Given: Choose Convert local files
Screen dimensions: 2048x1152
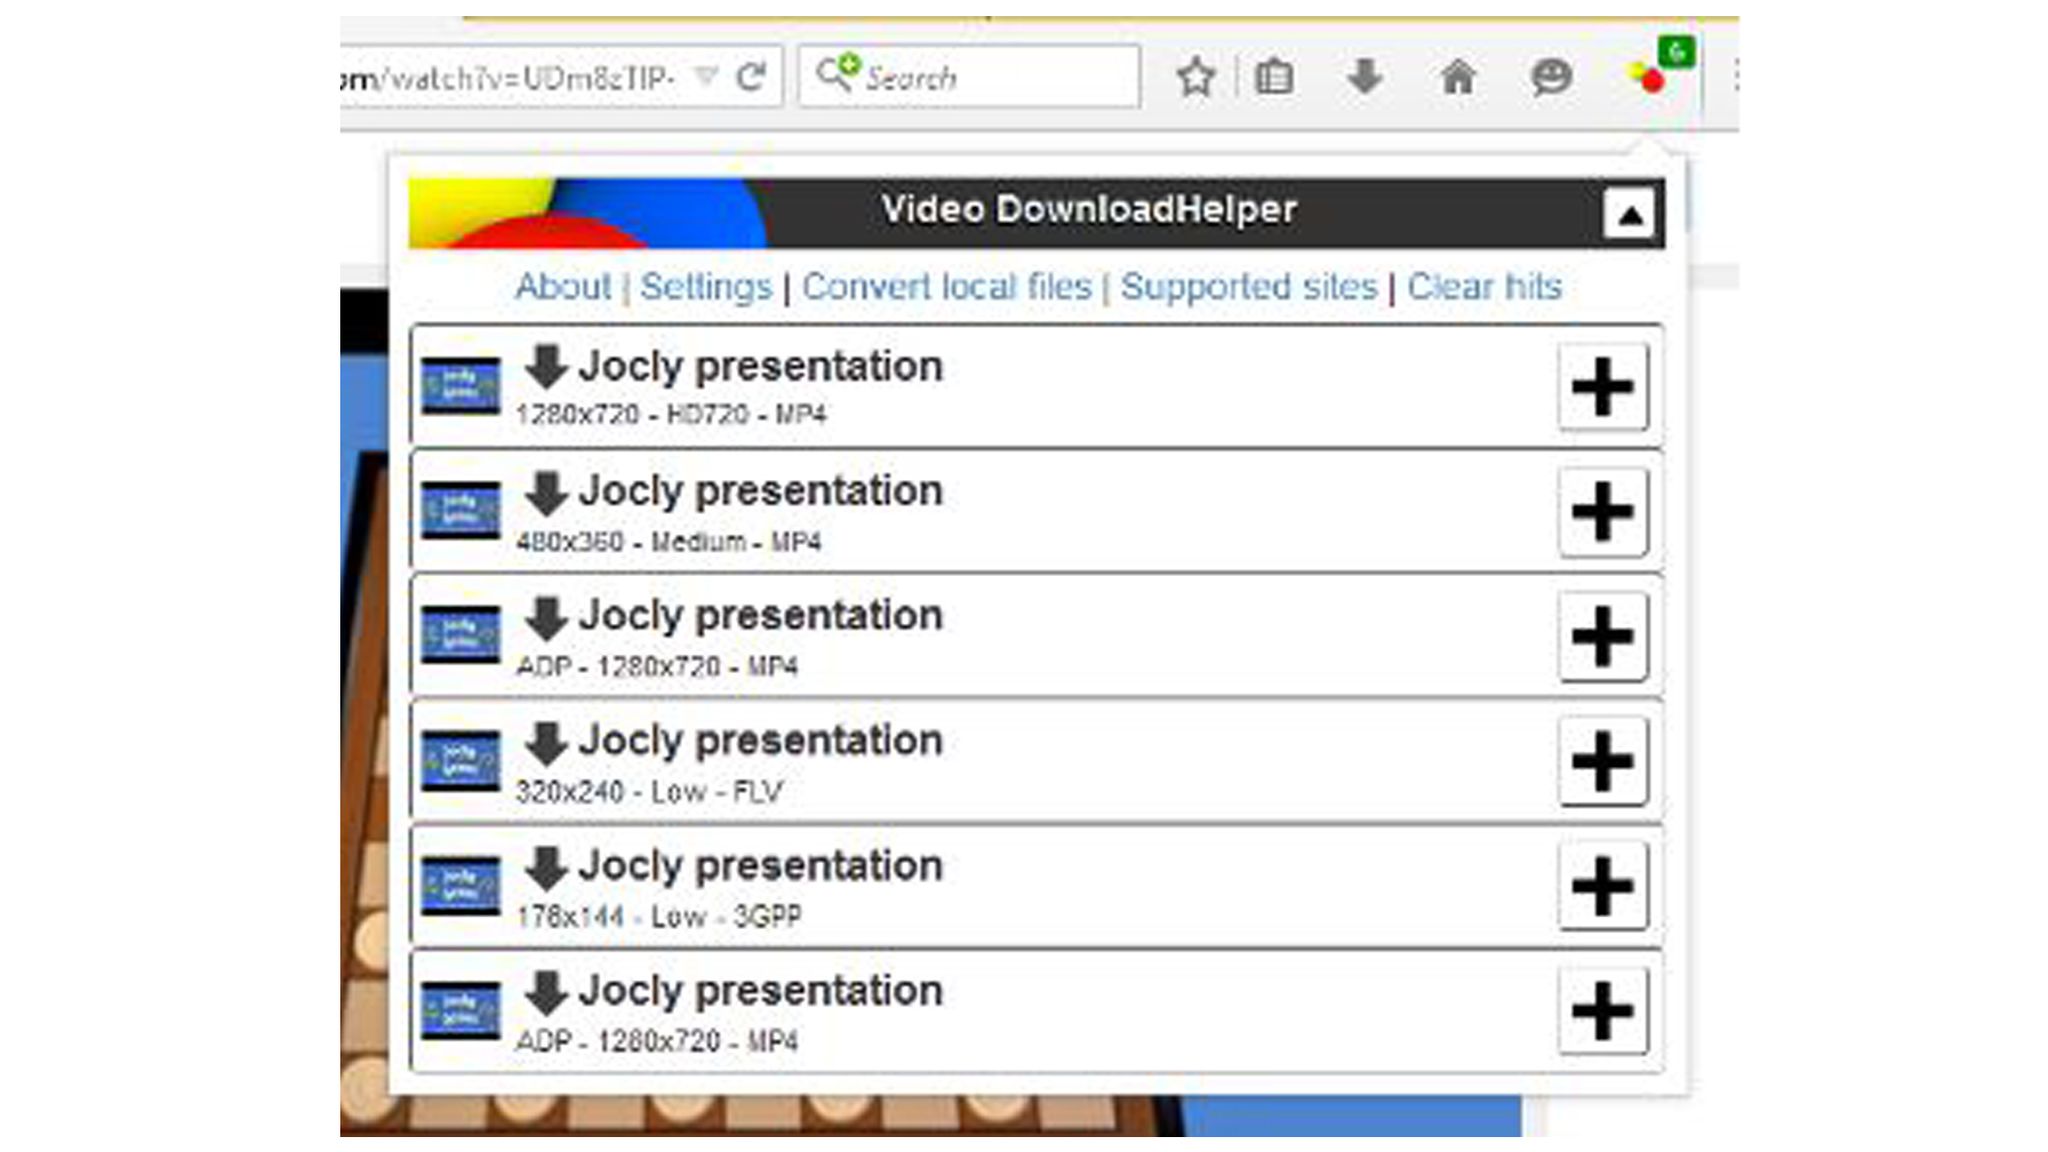Looking at the screenshot, I should click(x=946, y=287).
